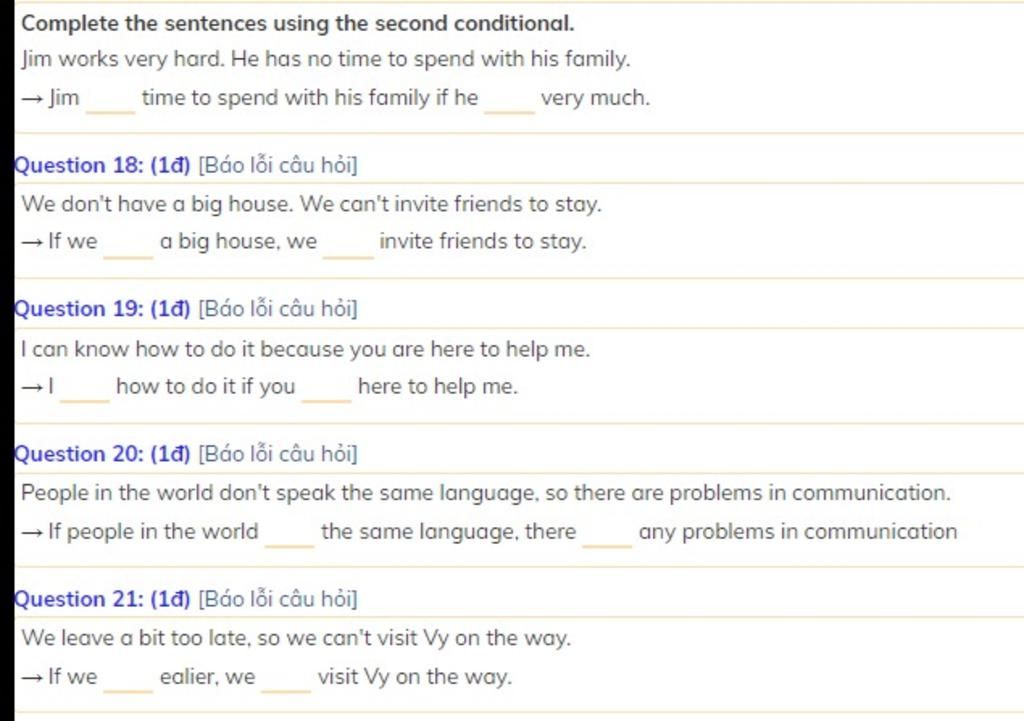Open Question 21 heading link
The width and height of the screenshot is (1024, 721).
coord(102,599)
